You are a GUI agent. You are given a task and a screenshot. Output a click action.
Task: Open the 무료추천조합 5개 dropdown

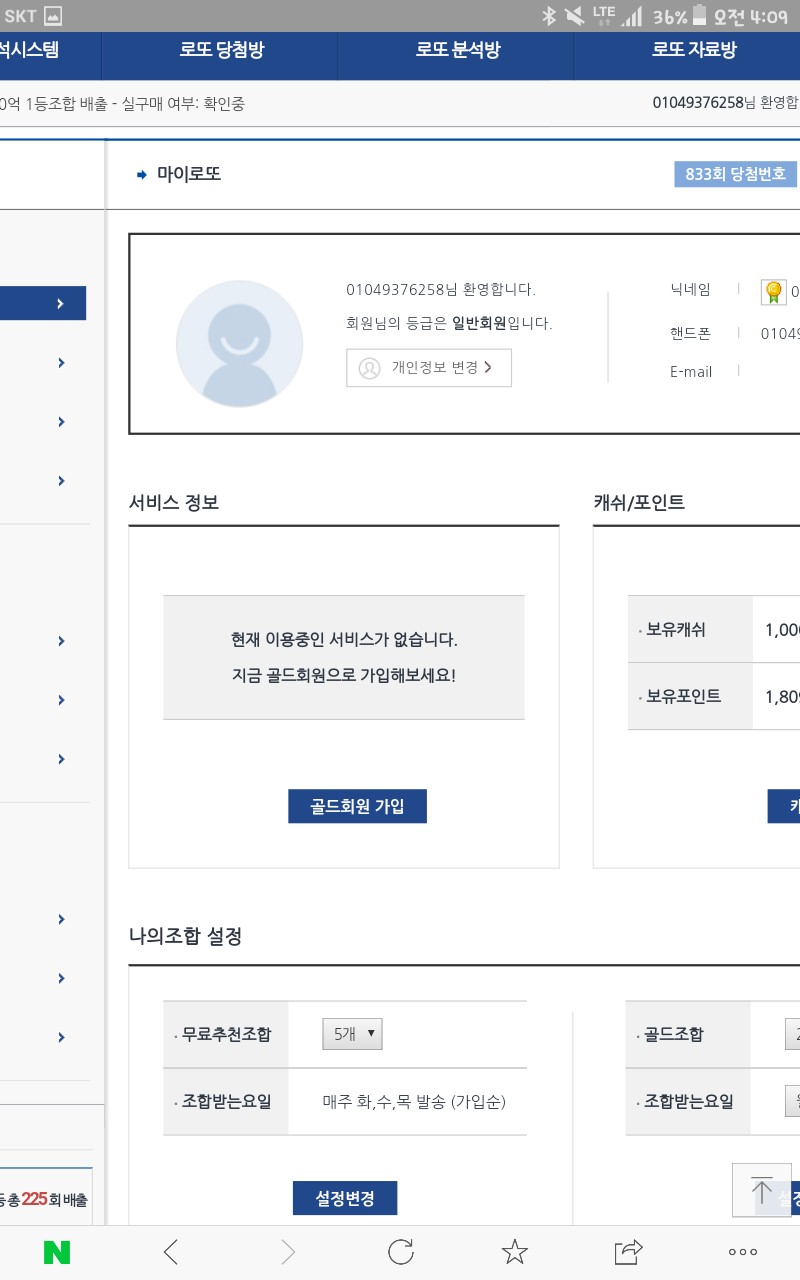pos(352,1035)
